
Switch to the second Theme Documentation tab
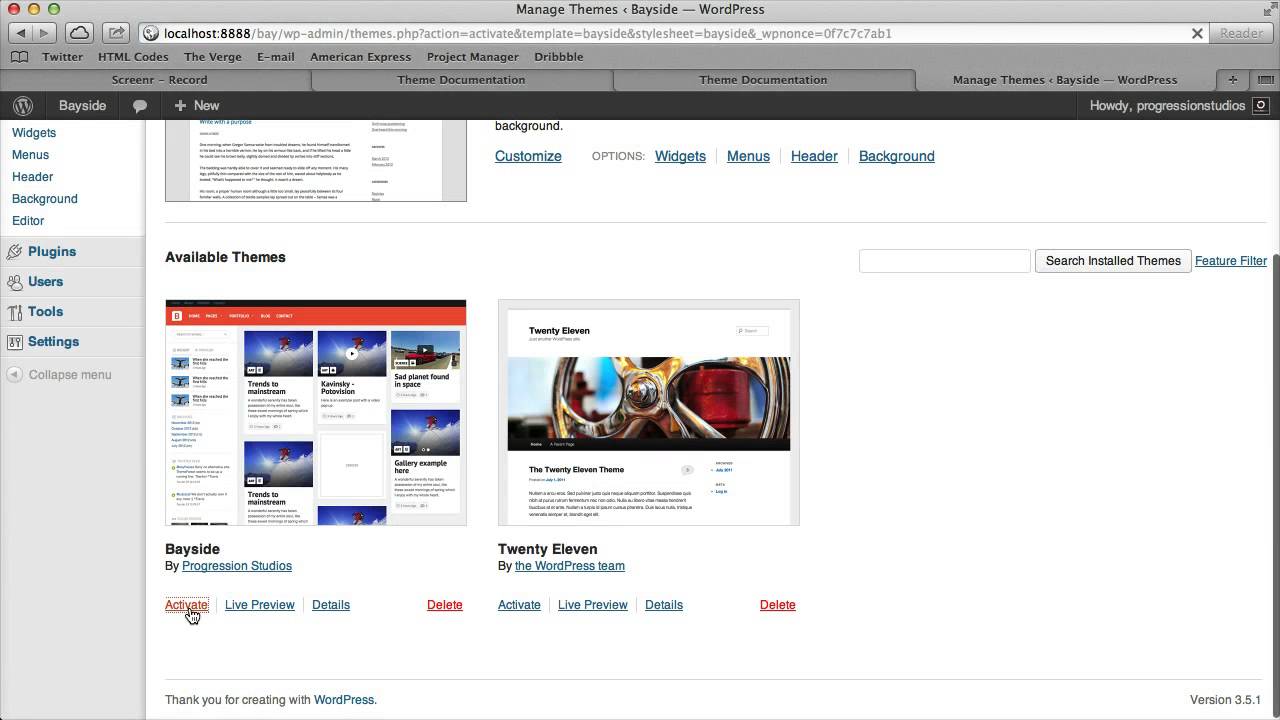(763, 80)
